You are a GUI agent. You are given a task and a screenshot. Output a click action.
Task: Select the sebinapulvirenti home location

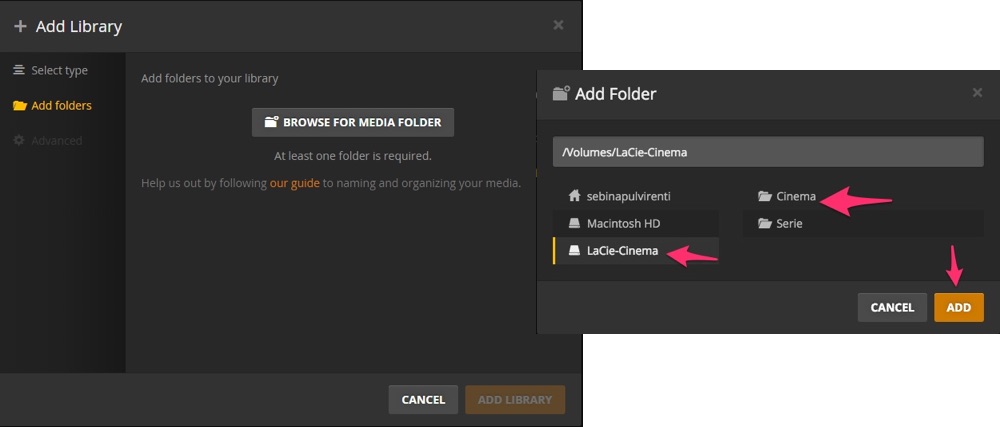628,196
